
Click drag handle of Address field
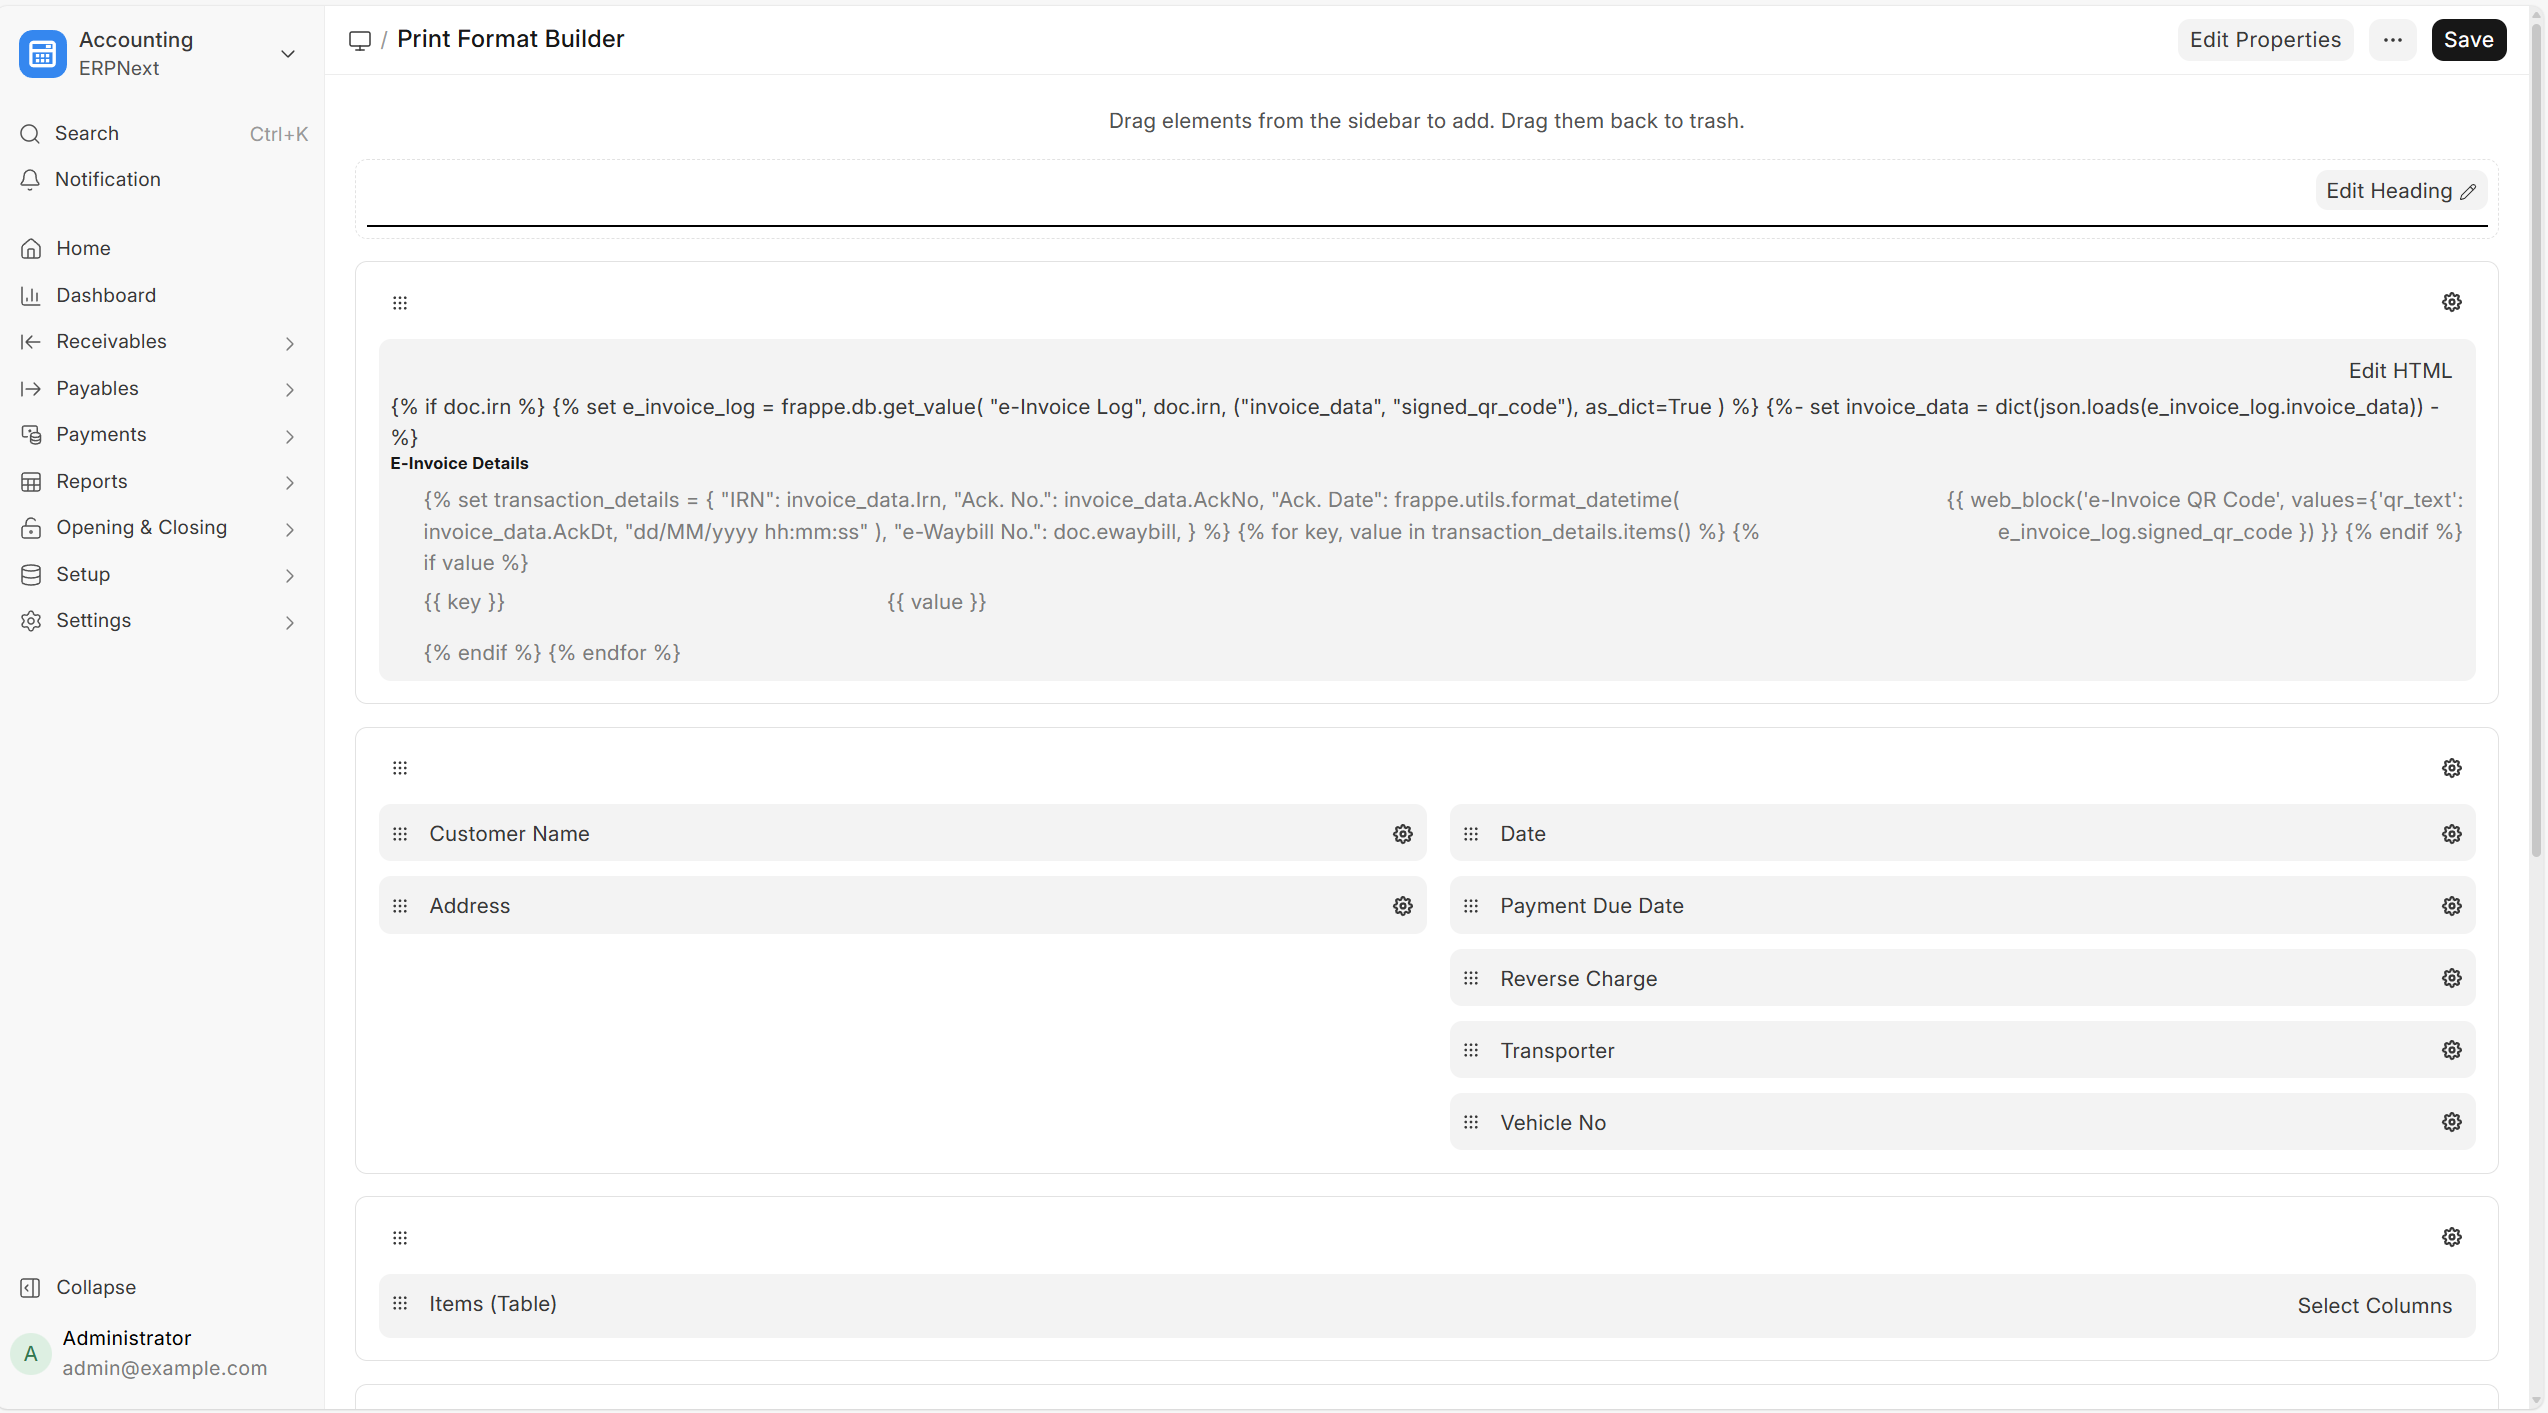(400, 906)
